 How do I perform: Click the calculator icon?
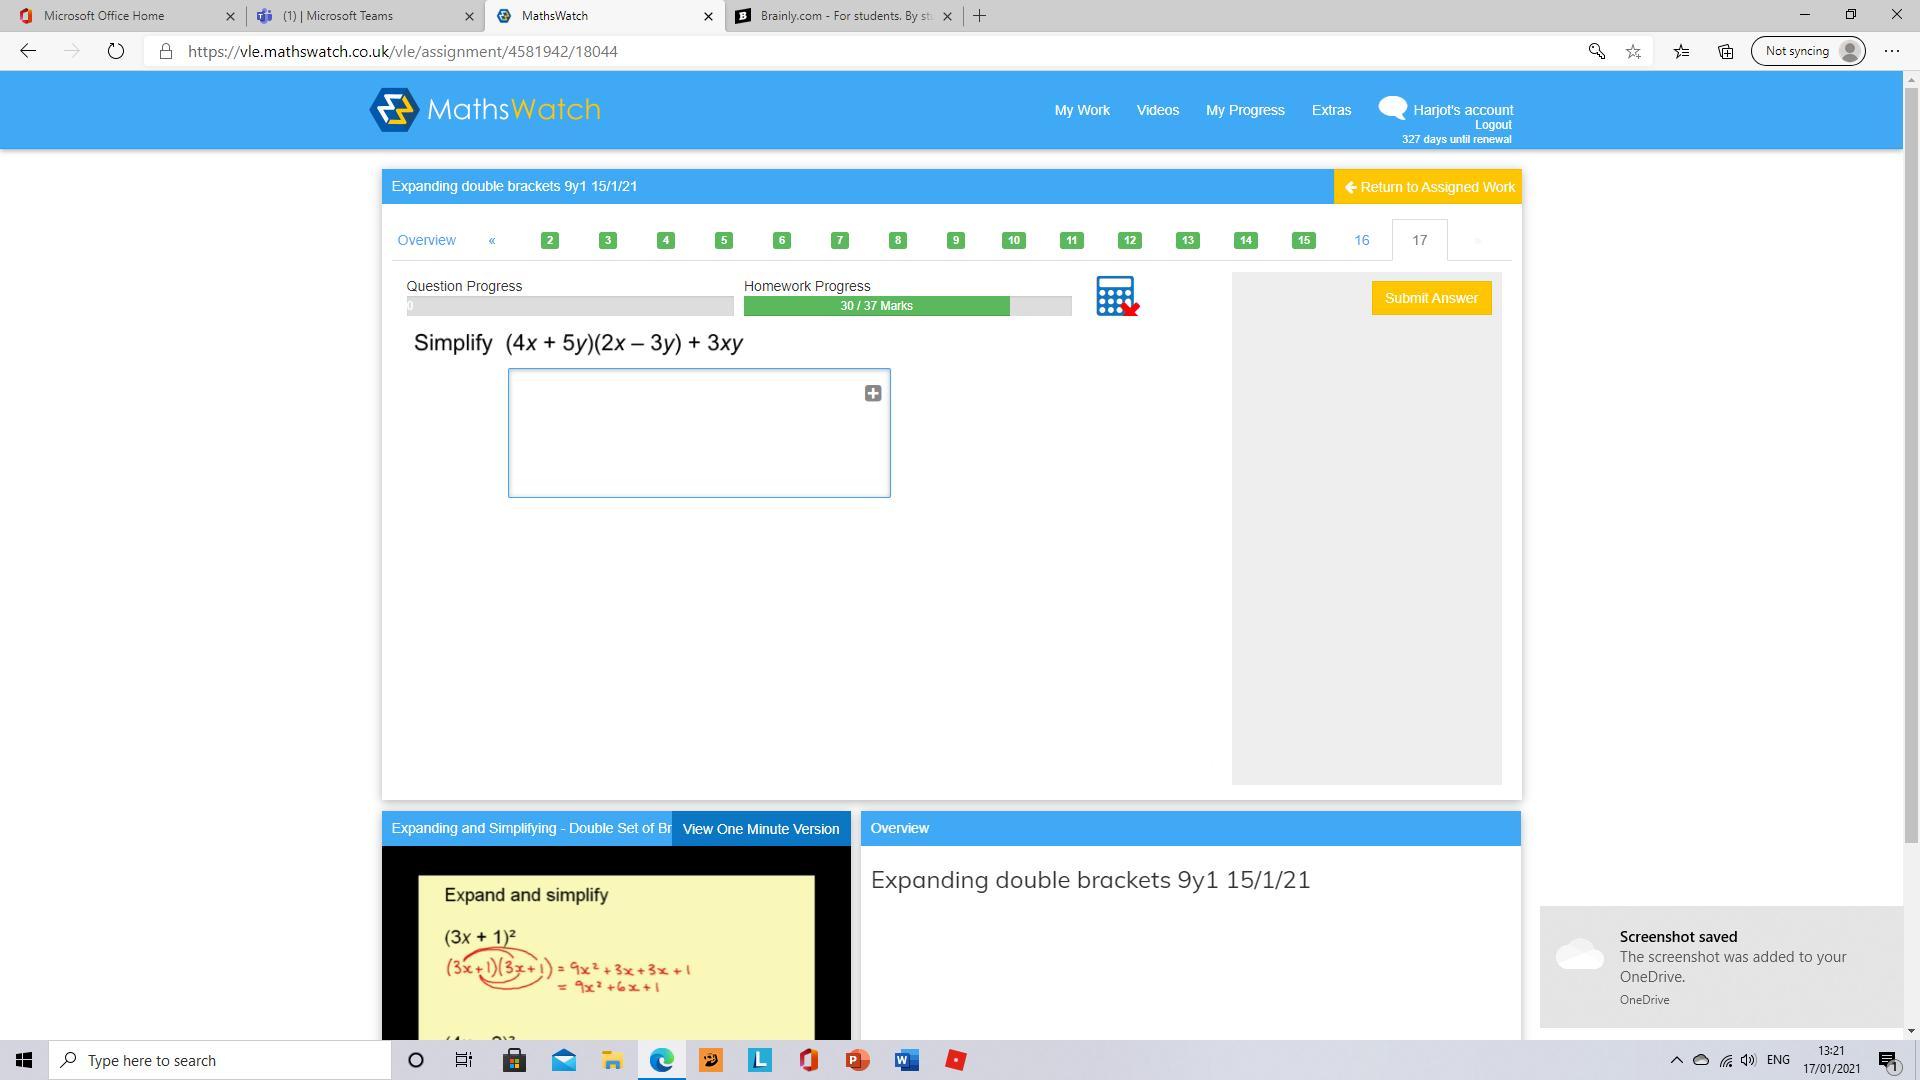[1115, 296]
